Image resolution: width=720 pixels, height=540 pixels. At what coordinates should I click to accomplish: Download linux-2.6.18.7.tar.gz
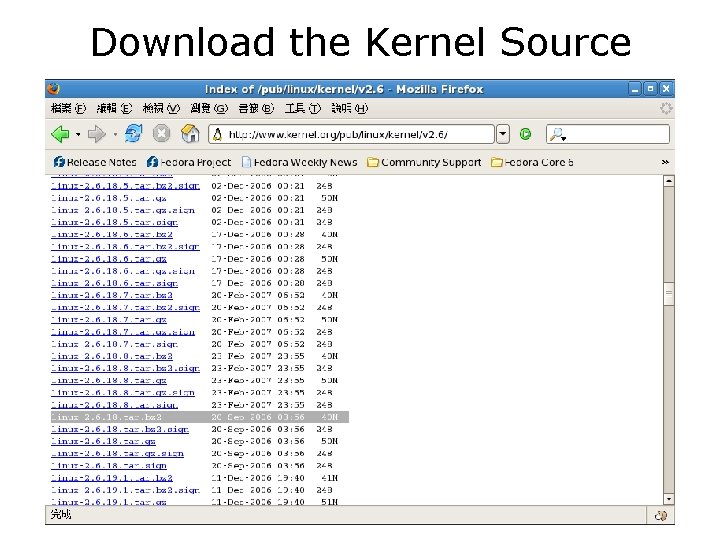pyautogui.click(x=109, y=320)
